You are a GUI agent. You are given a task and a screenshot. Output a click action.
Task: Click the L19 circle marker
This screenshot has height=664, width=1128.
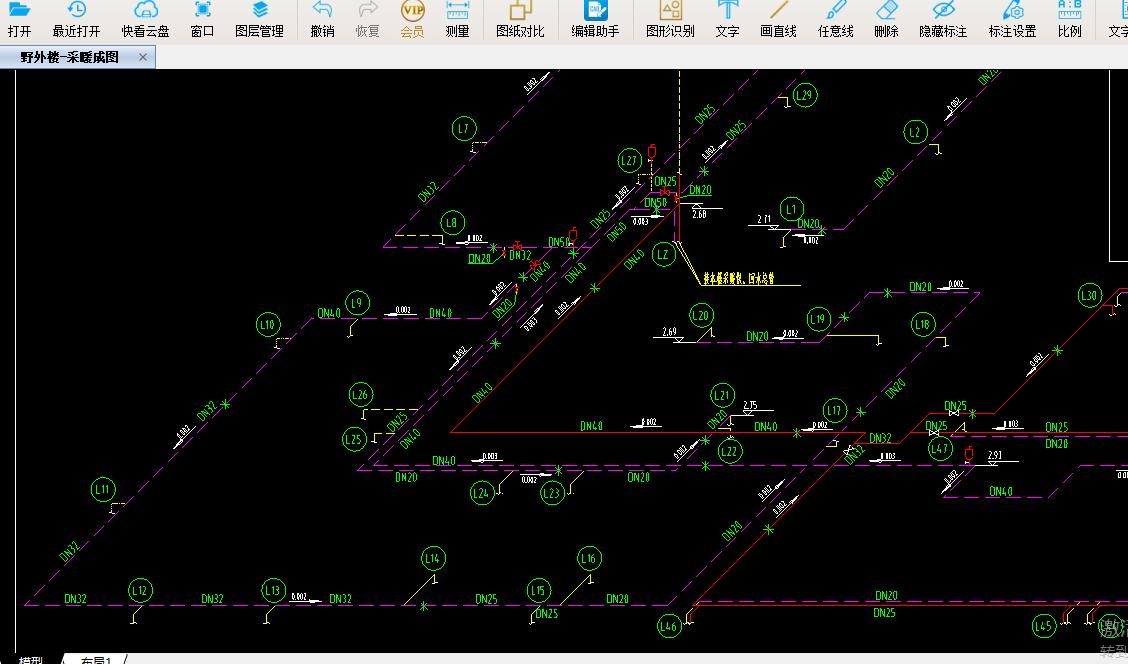[x=818, y=319]
